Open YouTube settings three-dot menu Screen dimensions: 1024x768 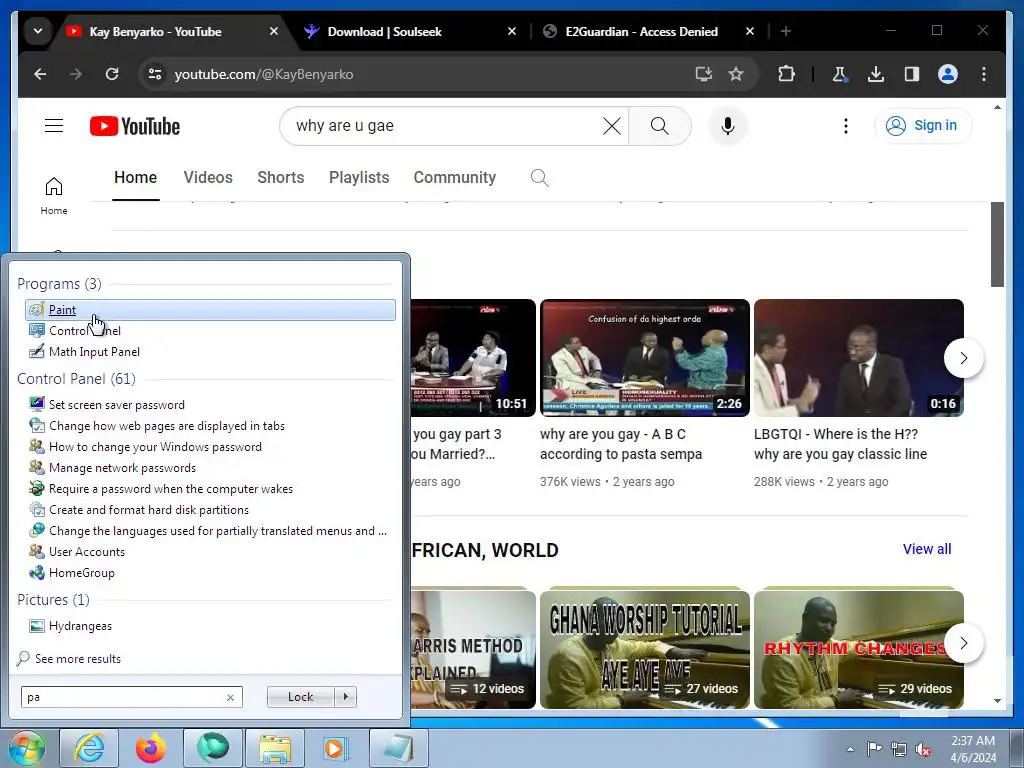coord(846,126)
